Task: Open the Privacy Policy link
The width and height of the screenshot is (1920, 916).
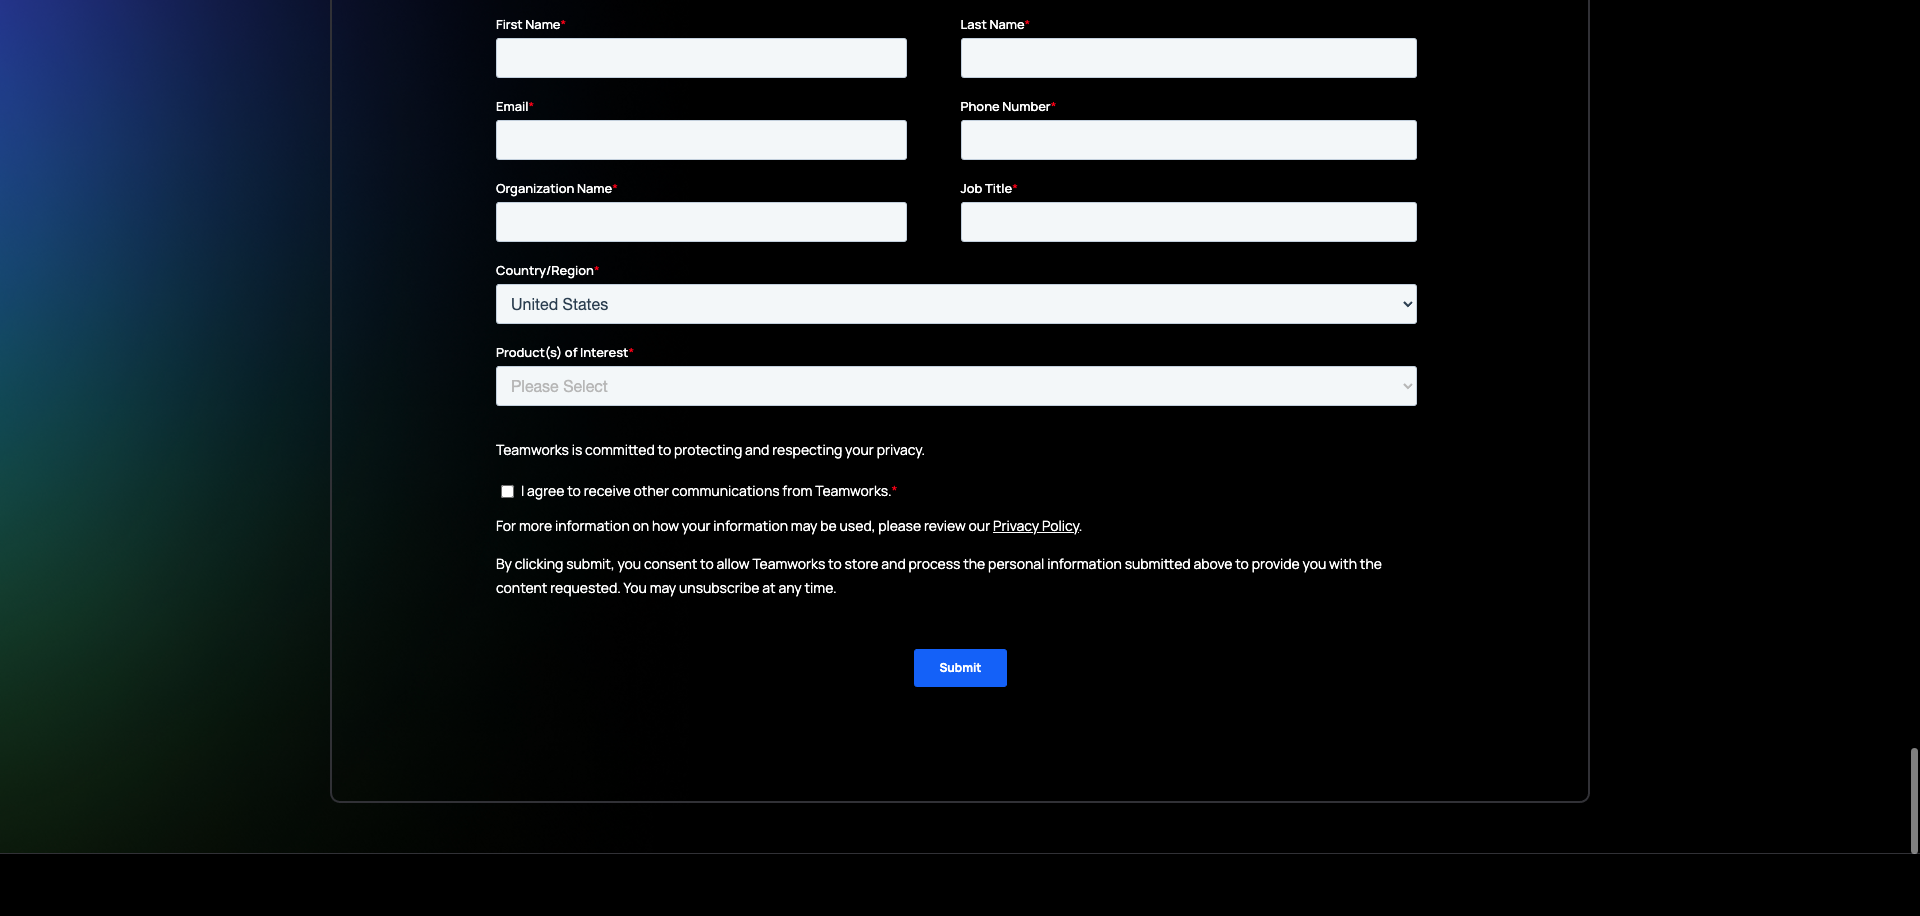Action: 1035,526
